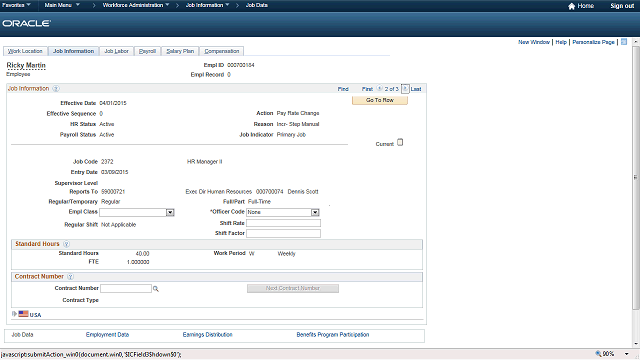640x360 pixels.
Task: Show previous row arrow icon
Action: [x=379, y=89]
